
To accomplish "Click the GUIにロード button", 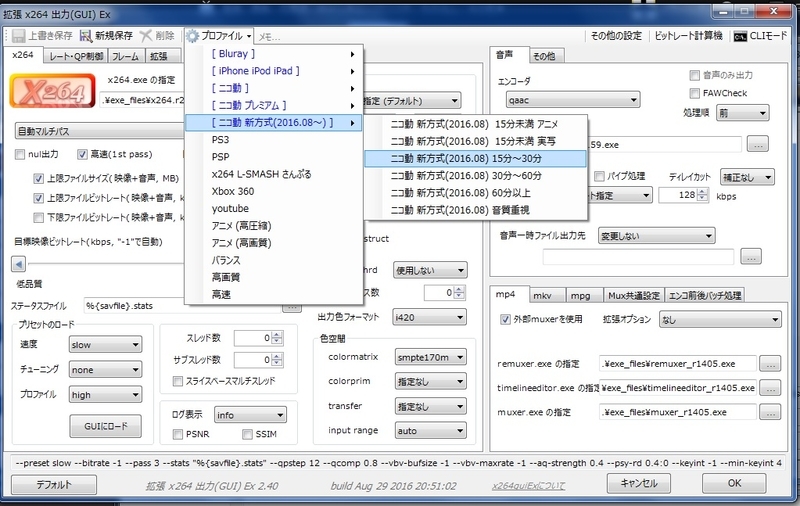I will coord(106,426).
